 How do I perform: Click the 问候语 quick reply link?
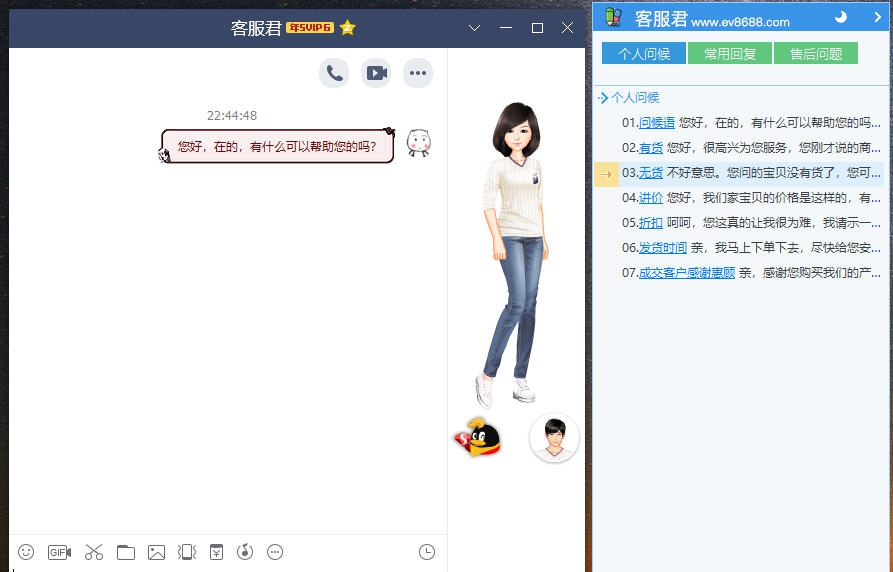(657, 123)
